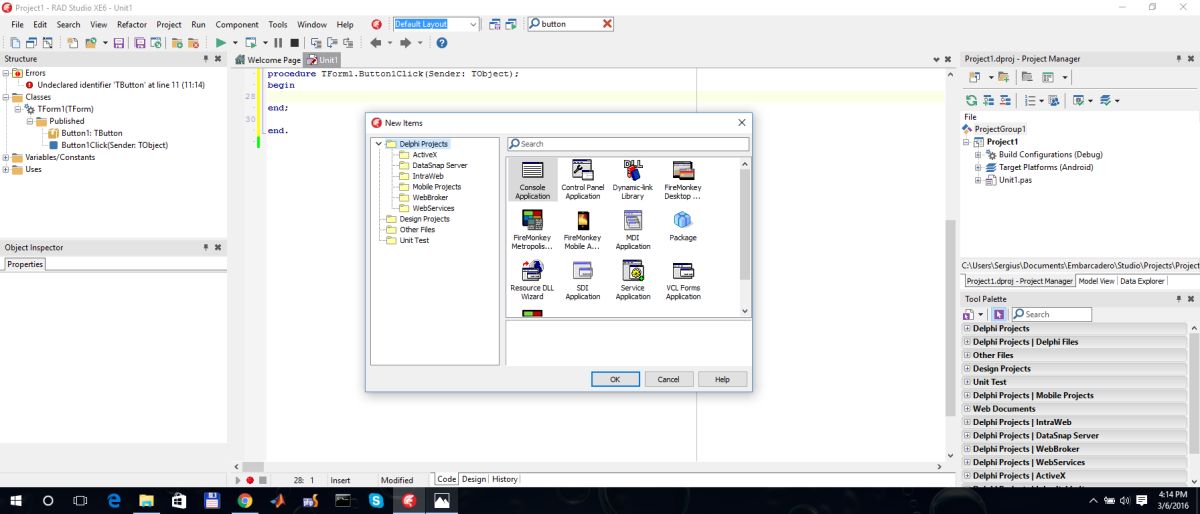Screen dimensions: 1200x514
Task: Expand Target Platforms (Android) node
Action: click(978, 168)
